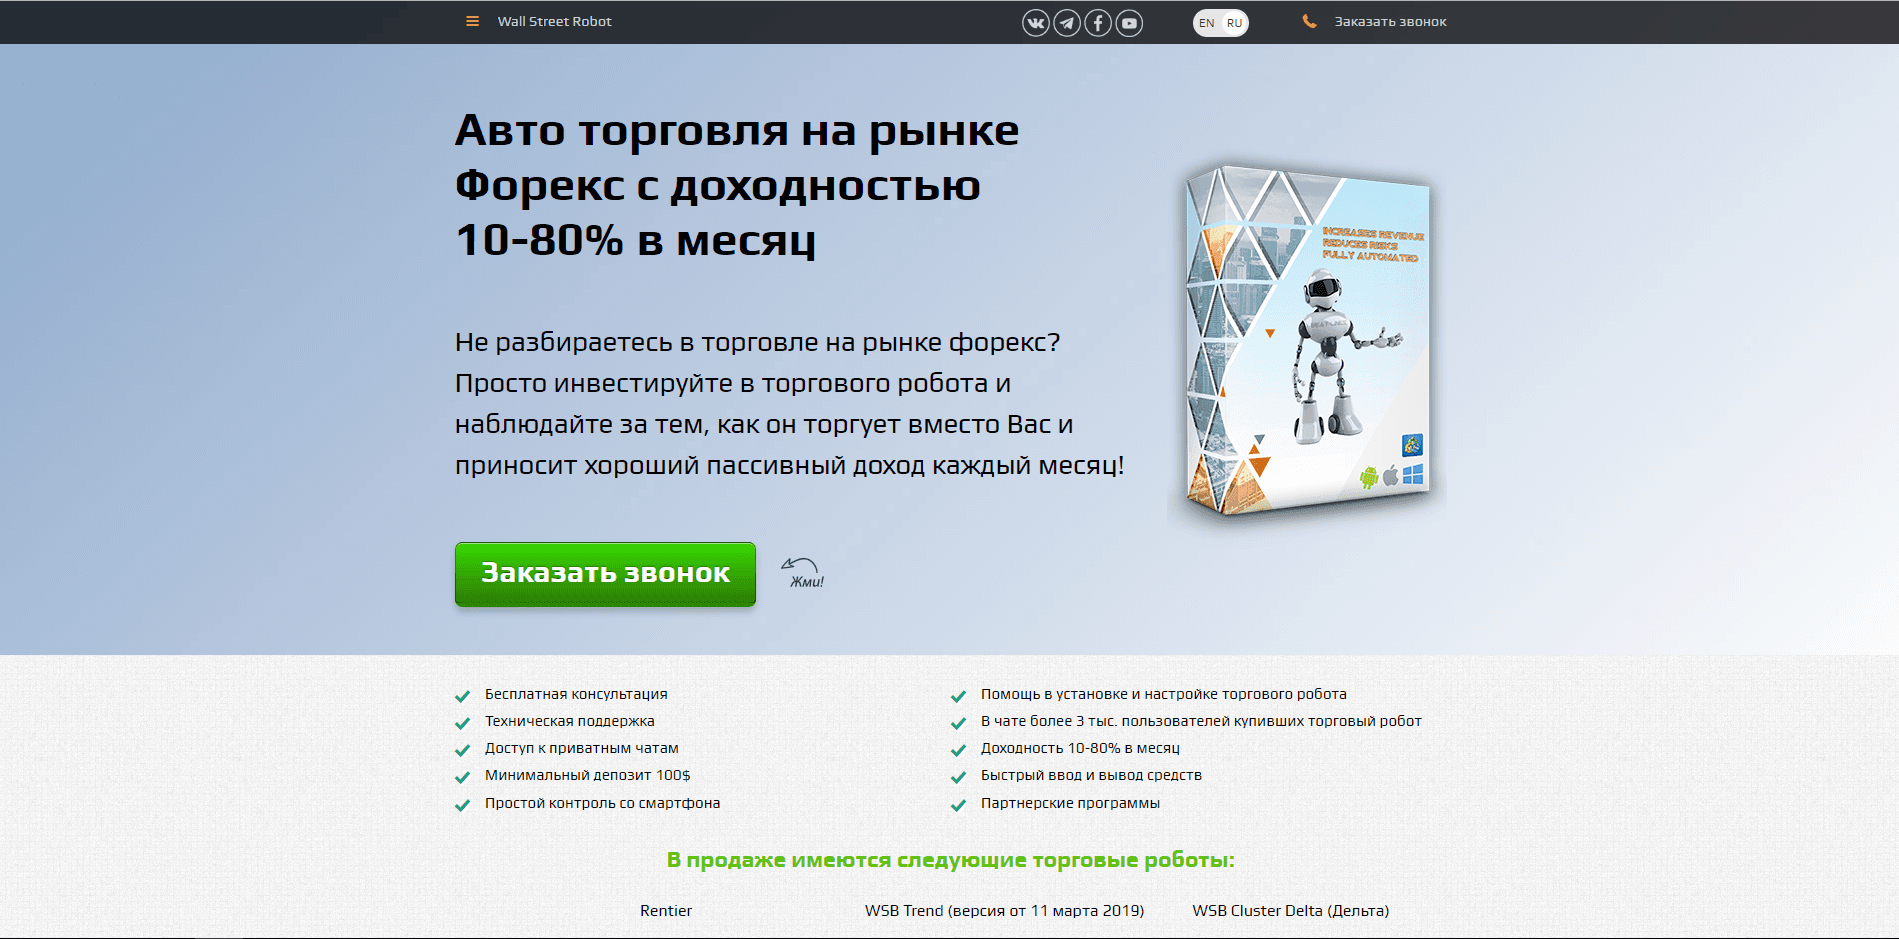This screenshot has width=1899, height=939.
Task: Open the 'Rentier' robot link
Action: [666, 911]
